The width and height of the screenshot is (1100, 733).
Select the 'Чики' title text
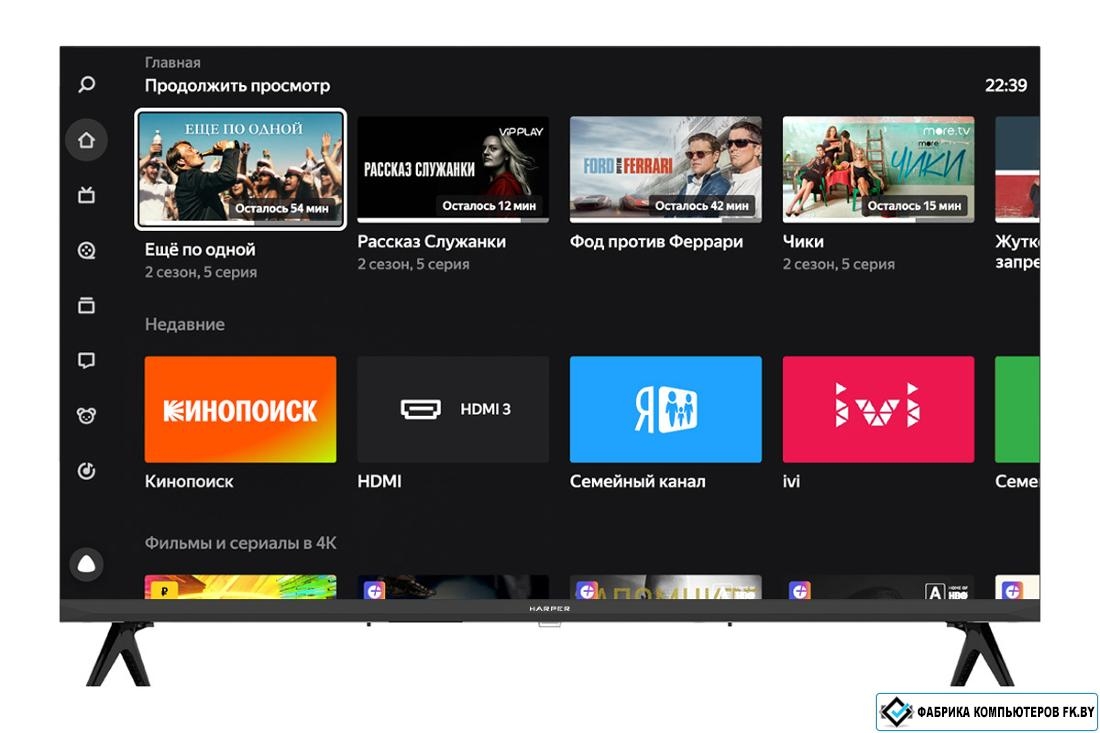point(803,241)
